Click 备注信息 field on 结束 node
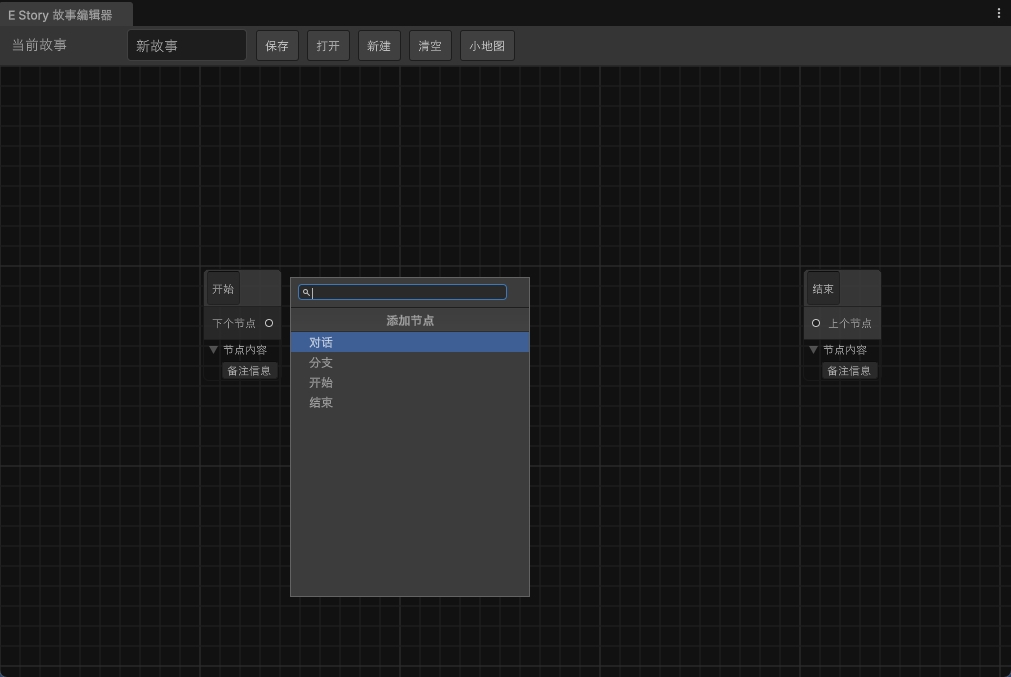The width and height of the screenshot is (1011, 677). point(849,371)
